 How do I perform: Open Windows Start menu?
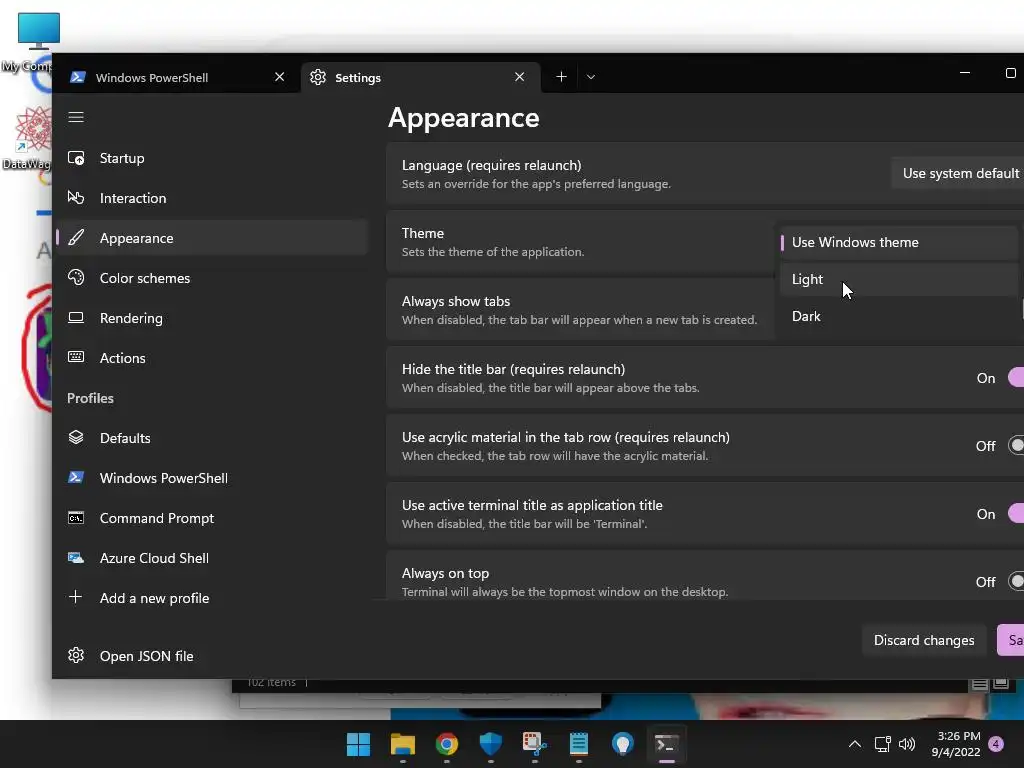(x=358, y=744)
